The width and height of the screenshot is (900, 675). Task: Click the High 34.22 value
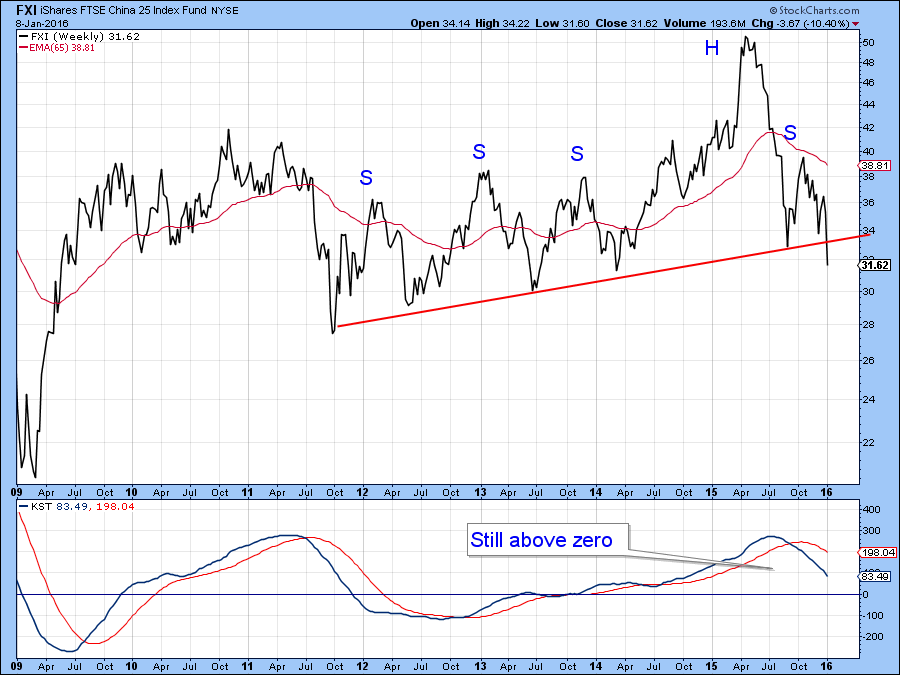tap(503, 24)
